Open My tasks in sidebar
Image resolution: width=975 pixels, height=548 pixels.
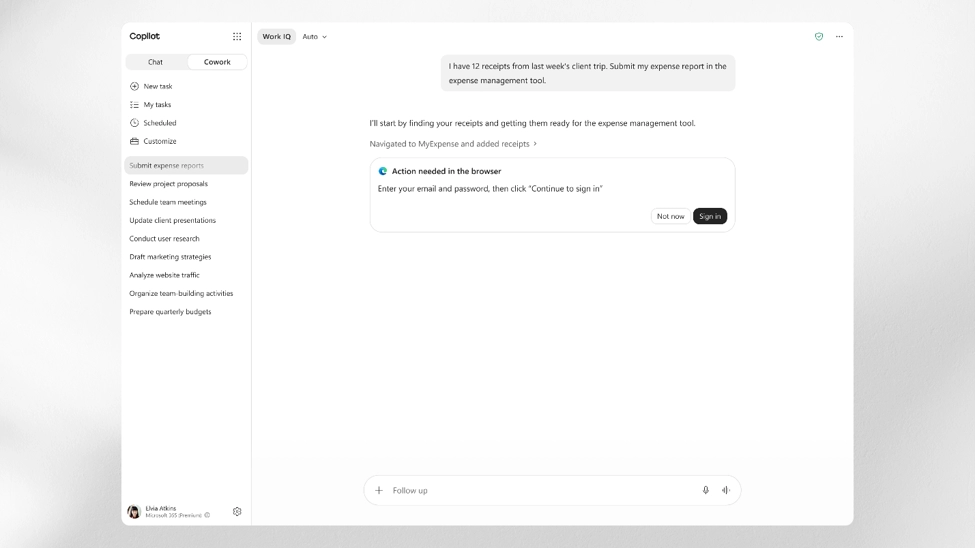click(186, 104)
